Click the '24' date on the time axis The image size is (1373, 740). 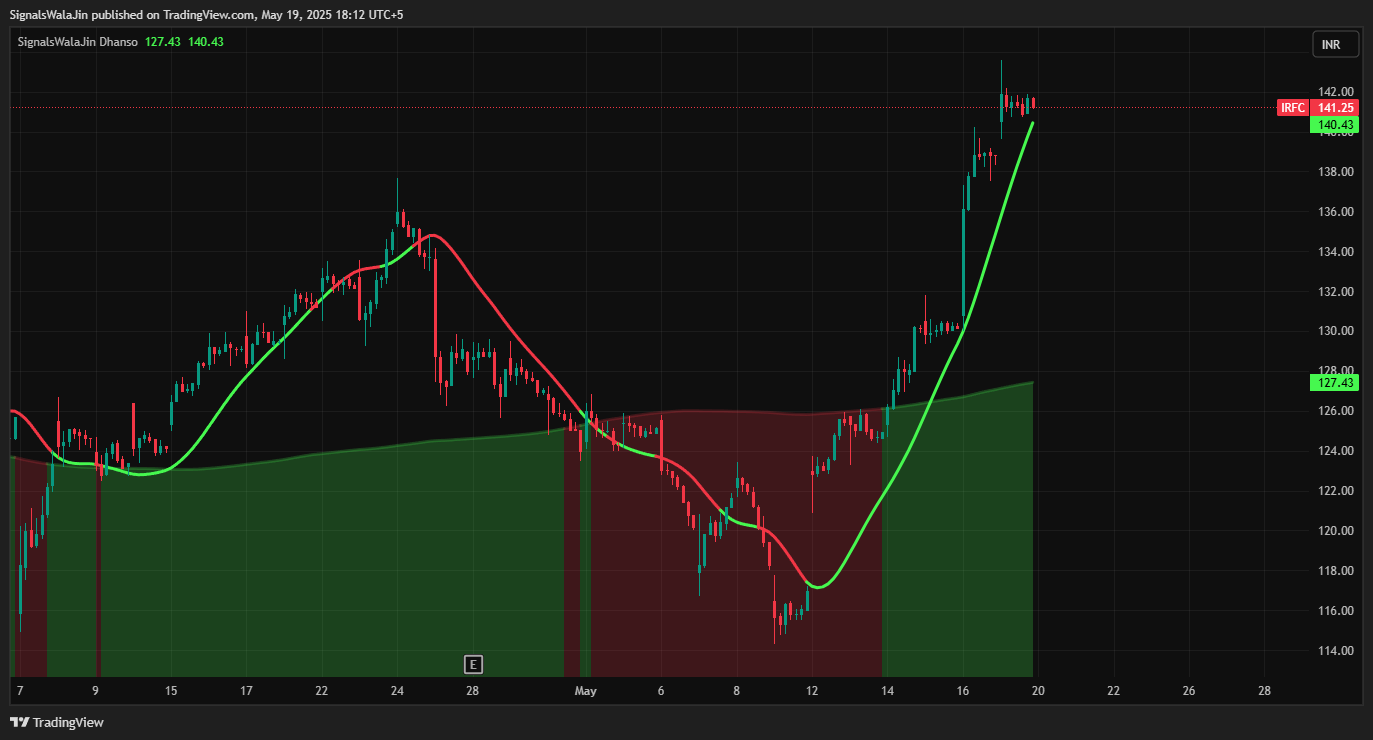click(x=397, y=691)
